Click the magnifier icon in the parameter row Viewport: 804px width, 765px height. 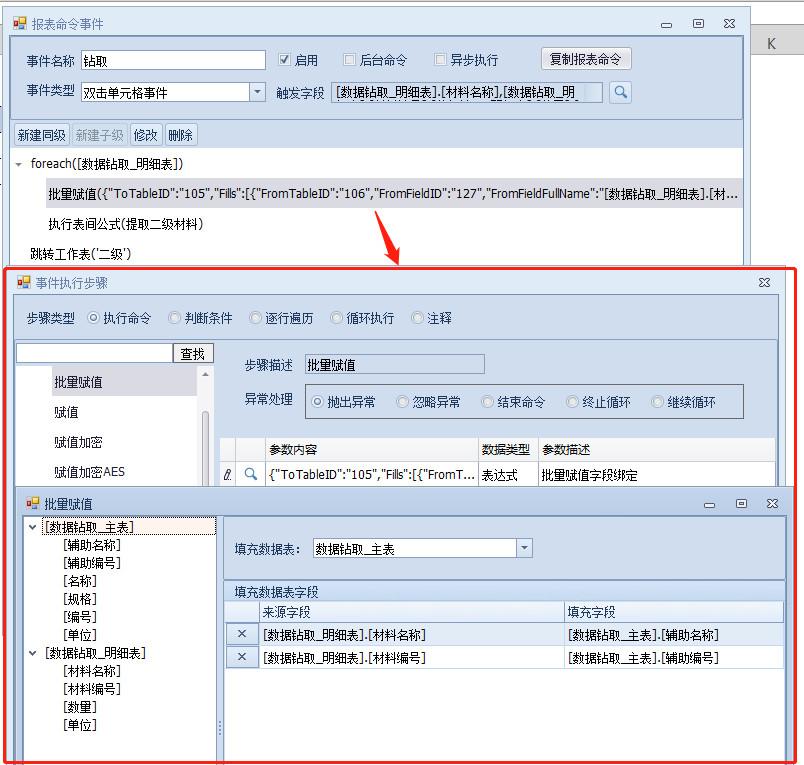251,476
